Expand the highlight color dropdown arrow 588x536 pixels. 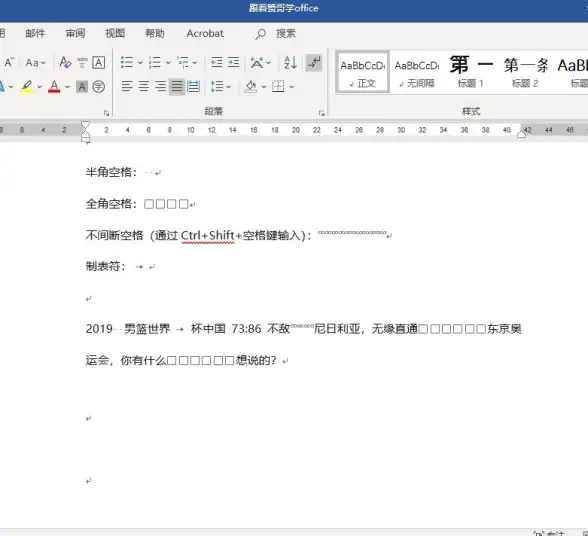39,87
